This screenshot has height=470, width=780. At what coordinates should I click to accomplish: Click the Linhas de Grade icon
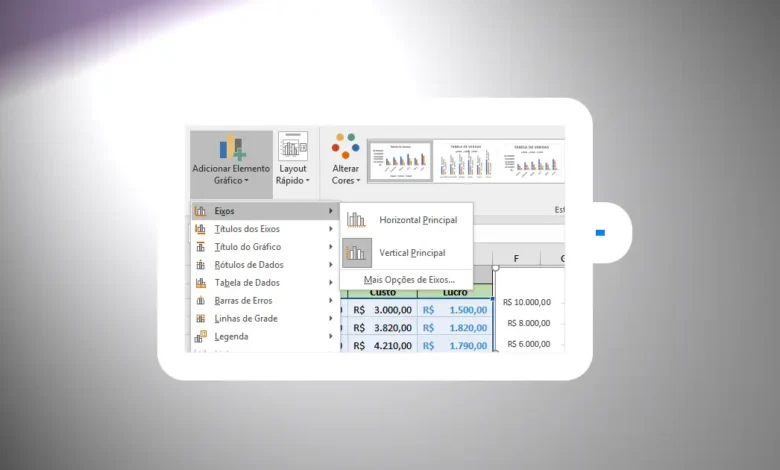tap(201, 319)
